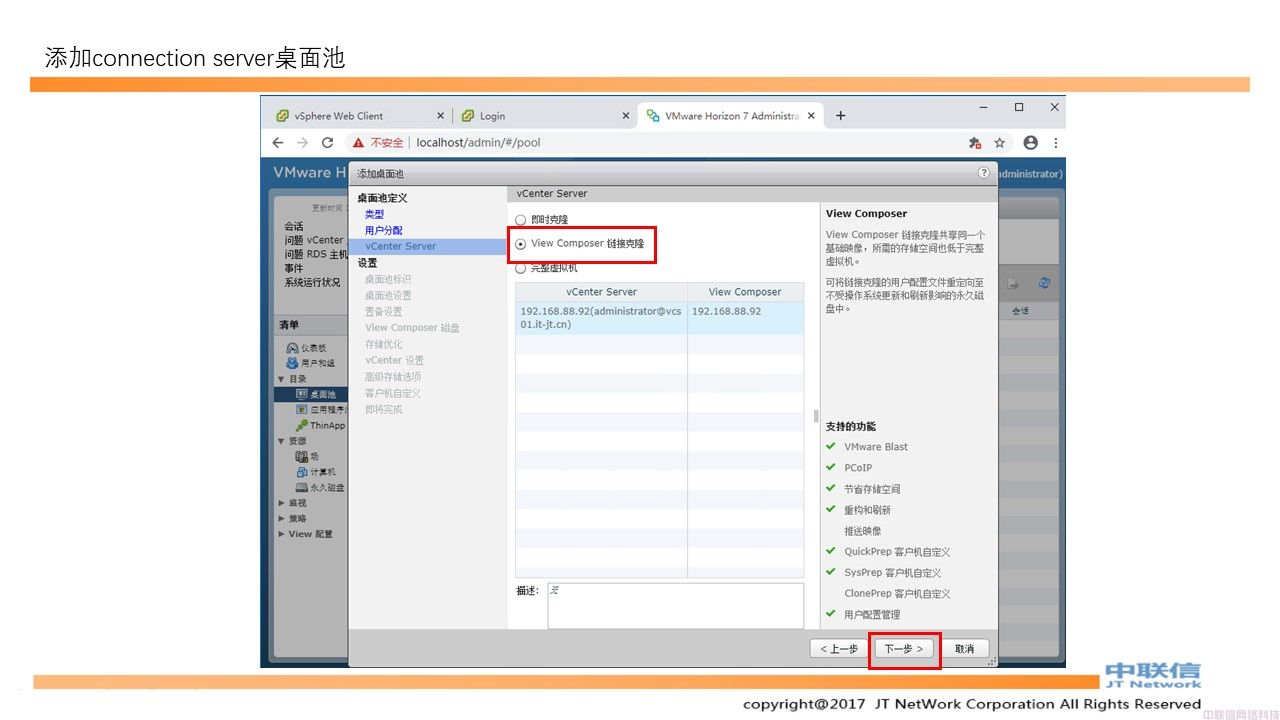This screenshot has height=720, width=1280.
Task: Collapse the 目录 tree node
Action: [x=282, y=379]
